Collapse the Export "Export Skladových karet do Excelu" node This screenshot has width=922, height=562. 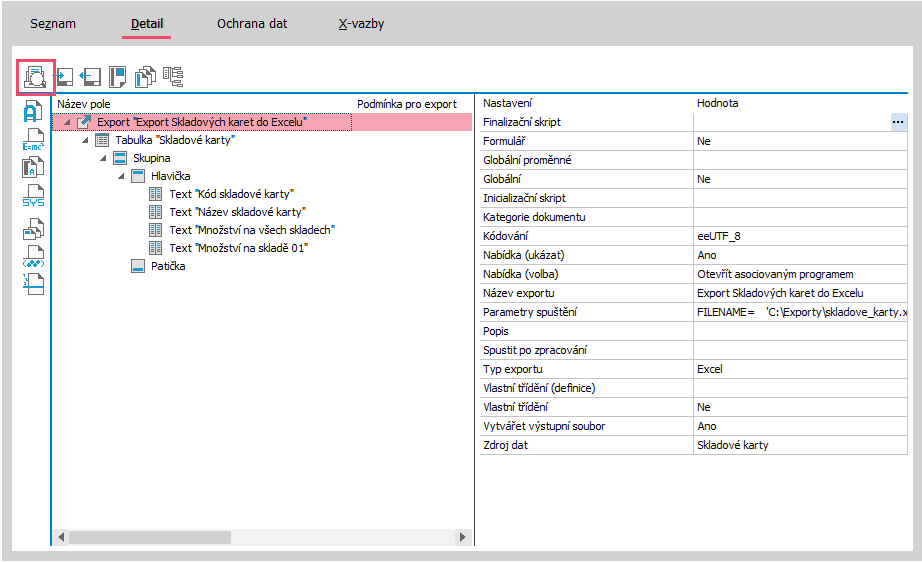click(x=67, y=122)
